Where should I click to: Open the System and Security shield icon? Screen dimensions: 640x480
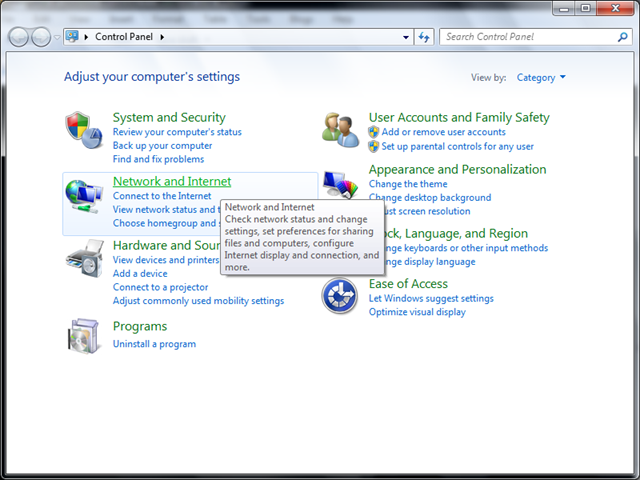pos(83,130)
